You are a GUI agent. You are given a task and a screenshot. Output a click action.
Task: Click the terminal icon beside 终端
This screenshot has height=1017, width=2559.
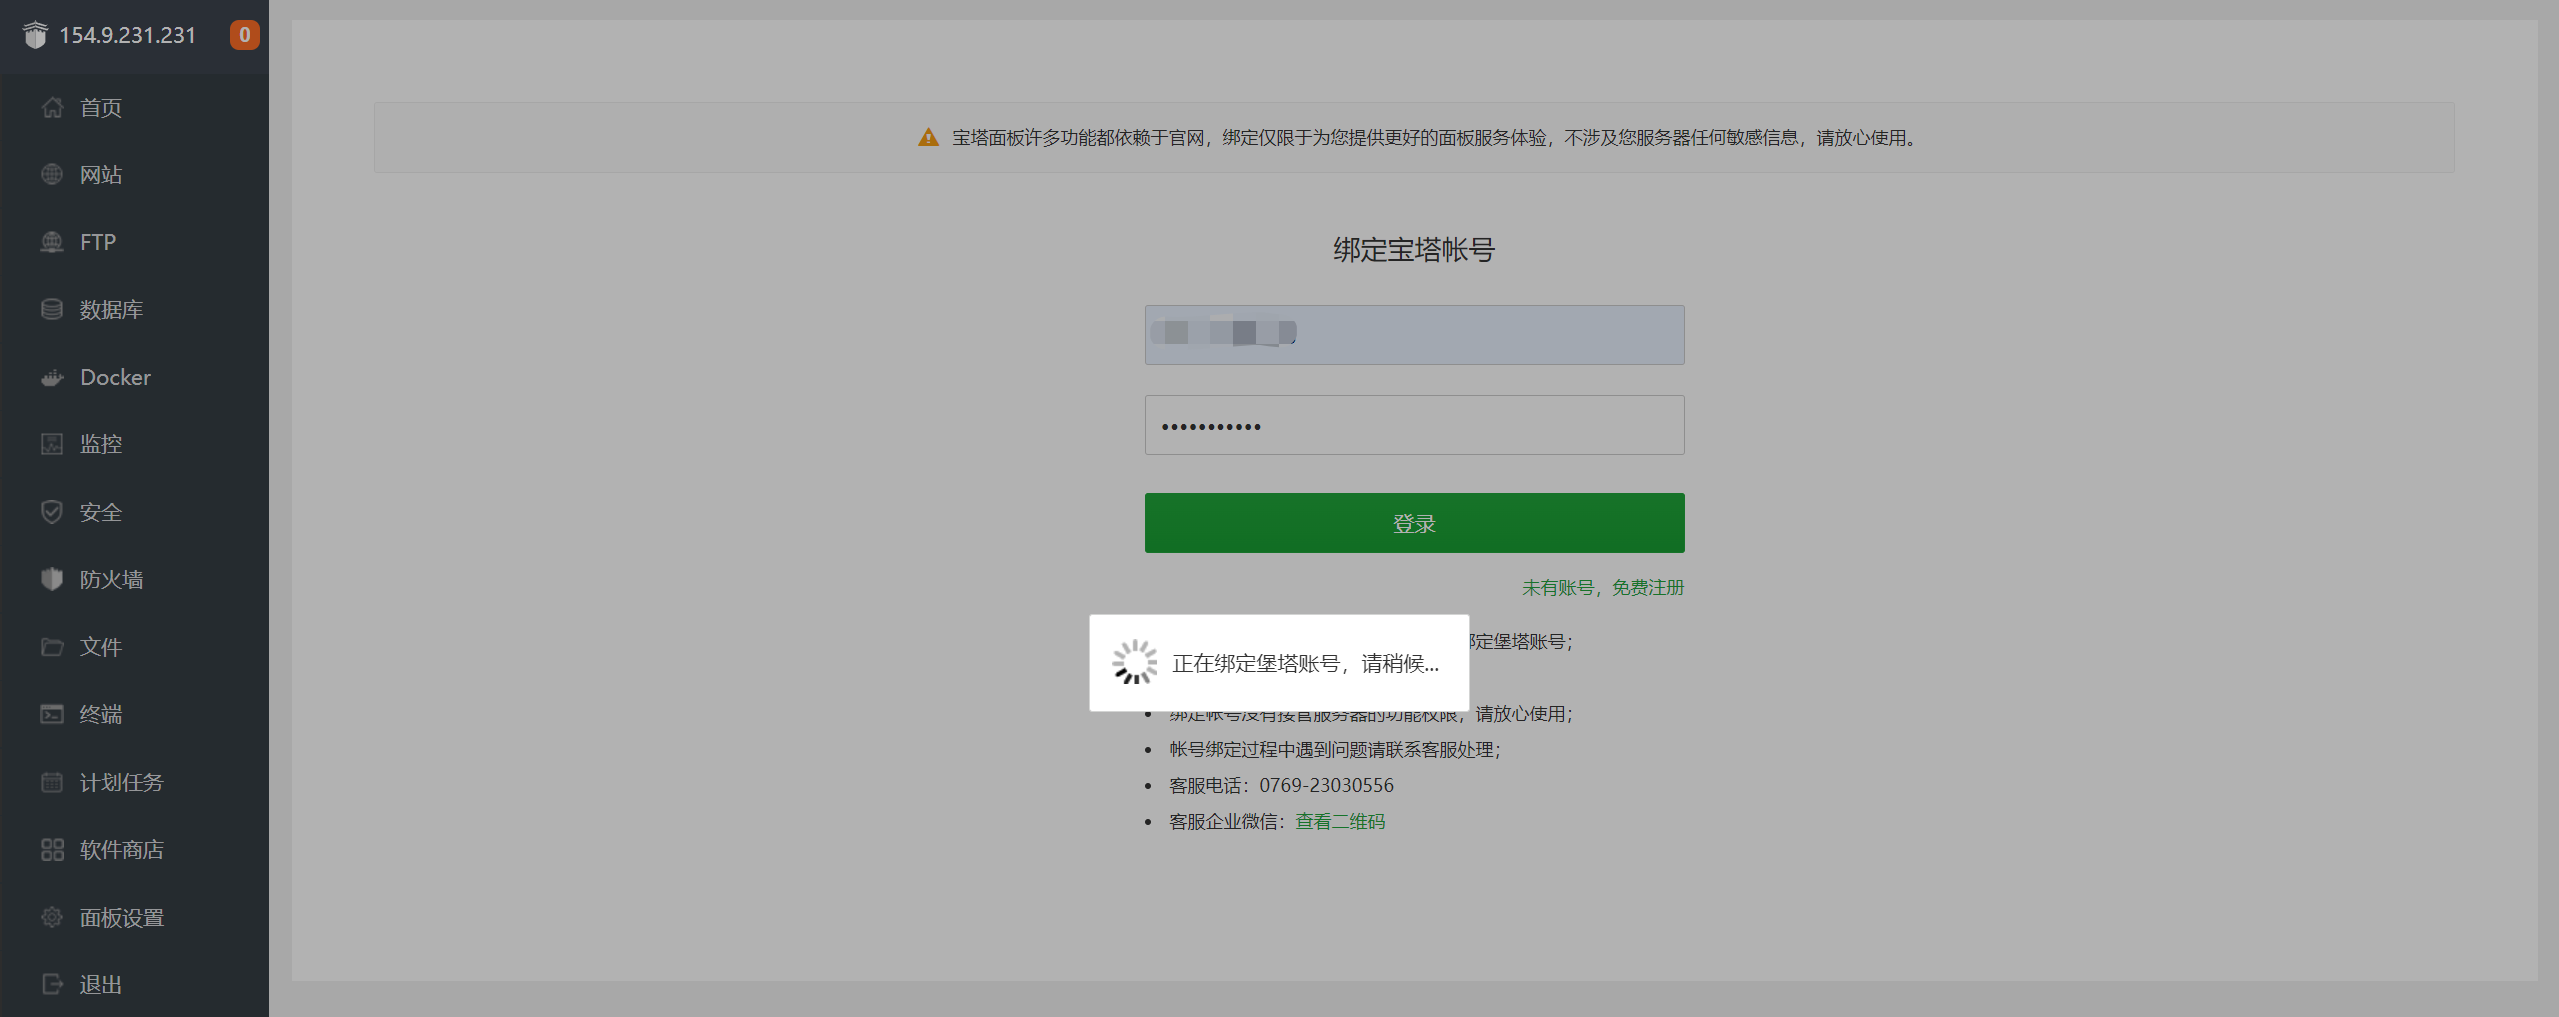(52, 714)
